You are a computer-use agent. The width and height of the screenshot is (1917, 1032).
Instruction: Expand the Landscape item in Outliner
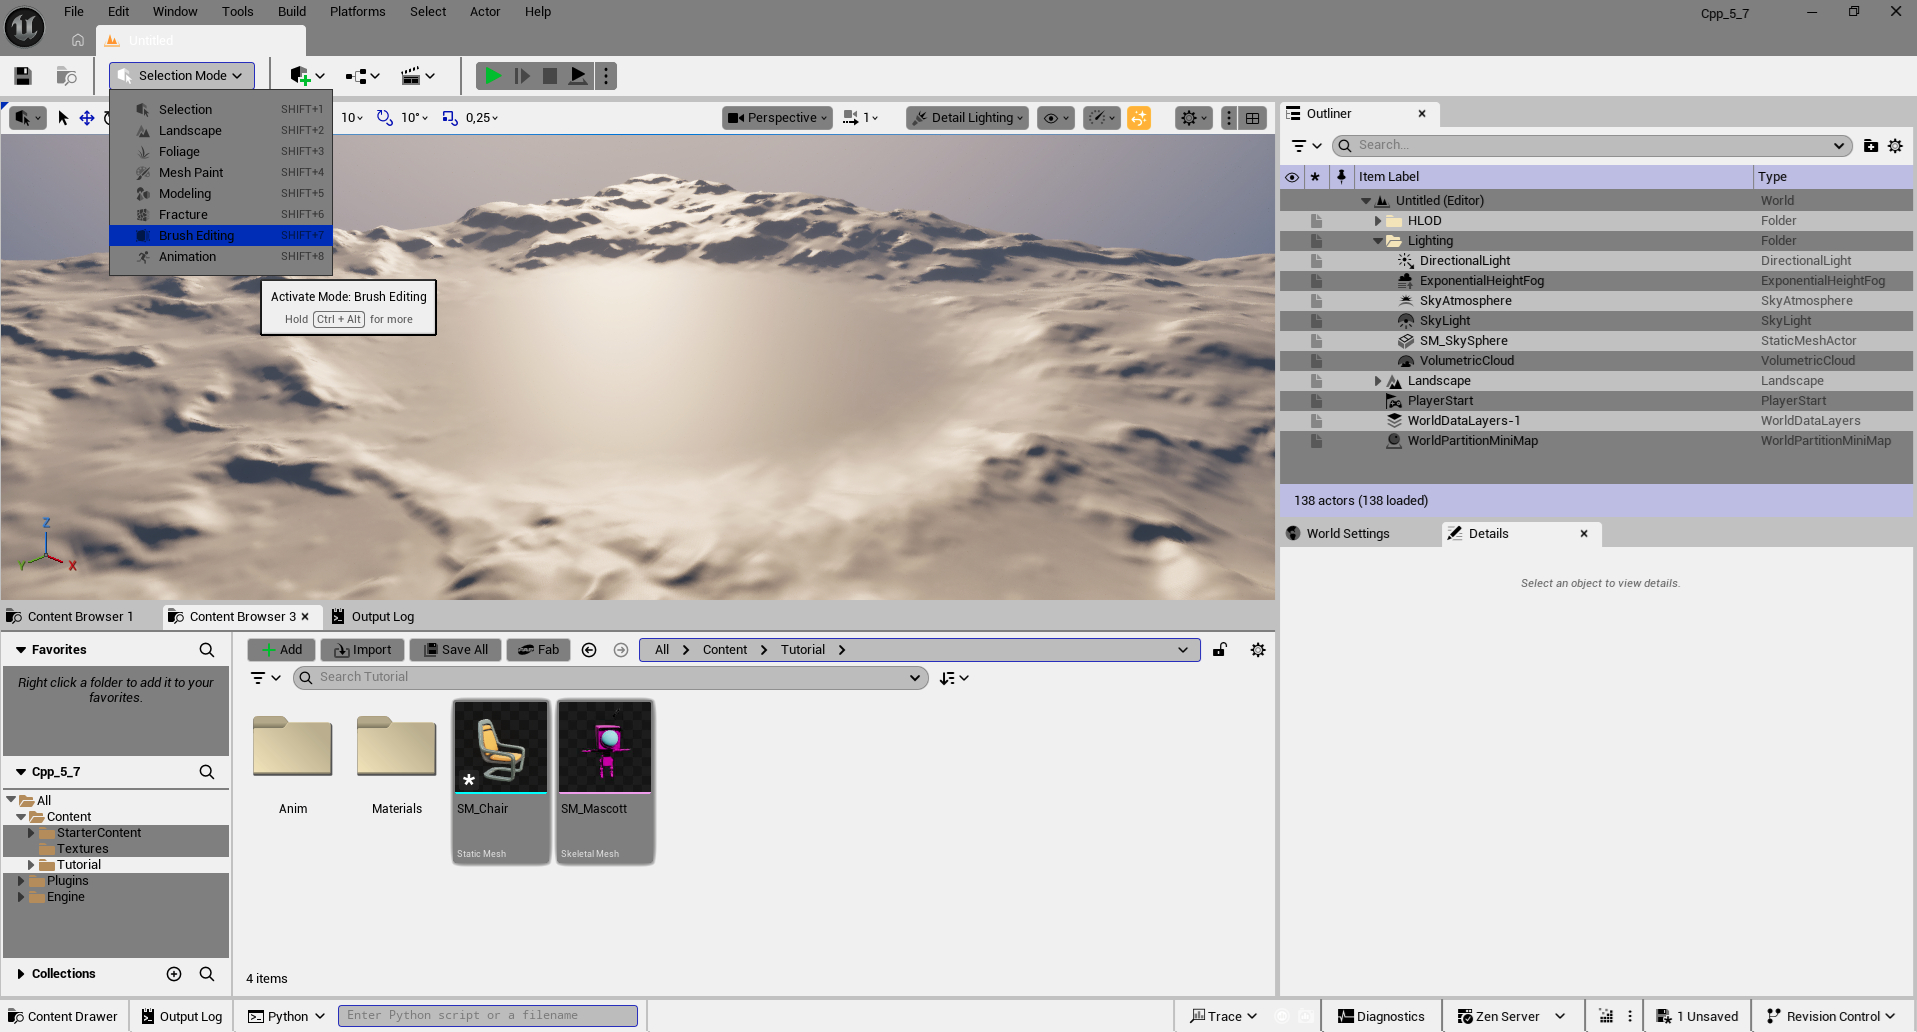(1378, 381)
